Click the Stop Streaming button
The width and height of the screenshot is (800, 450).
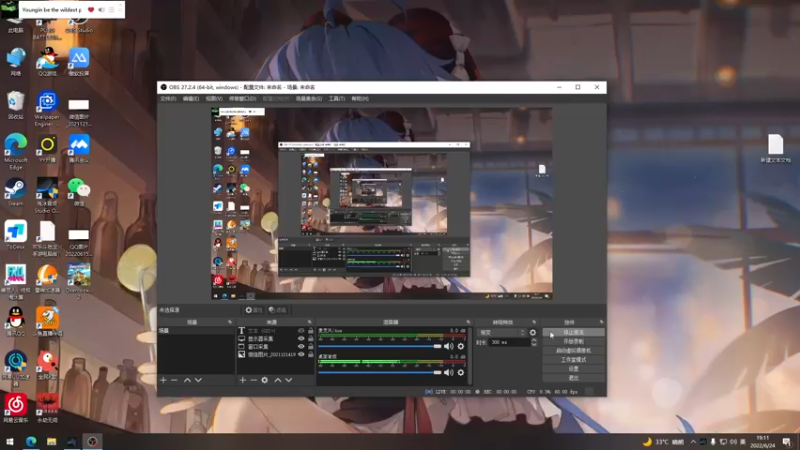point(573,332)
